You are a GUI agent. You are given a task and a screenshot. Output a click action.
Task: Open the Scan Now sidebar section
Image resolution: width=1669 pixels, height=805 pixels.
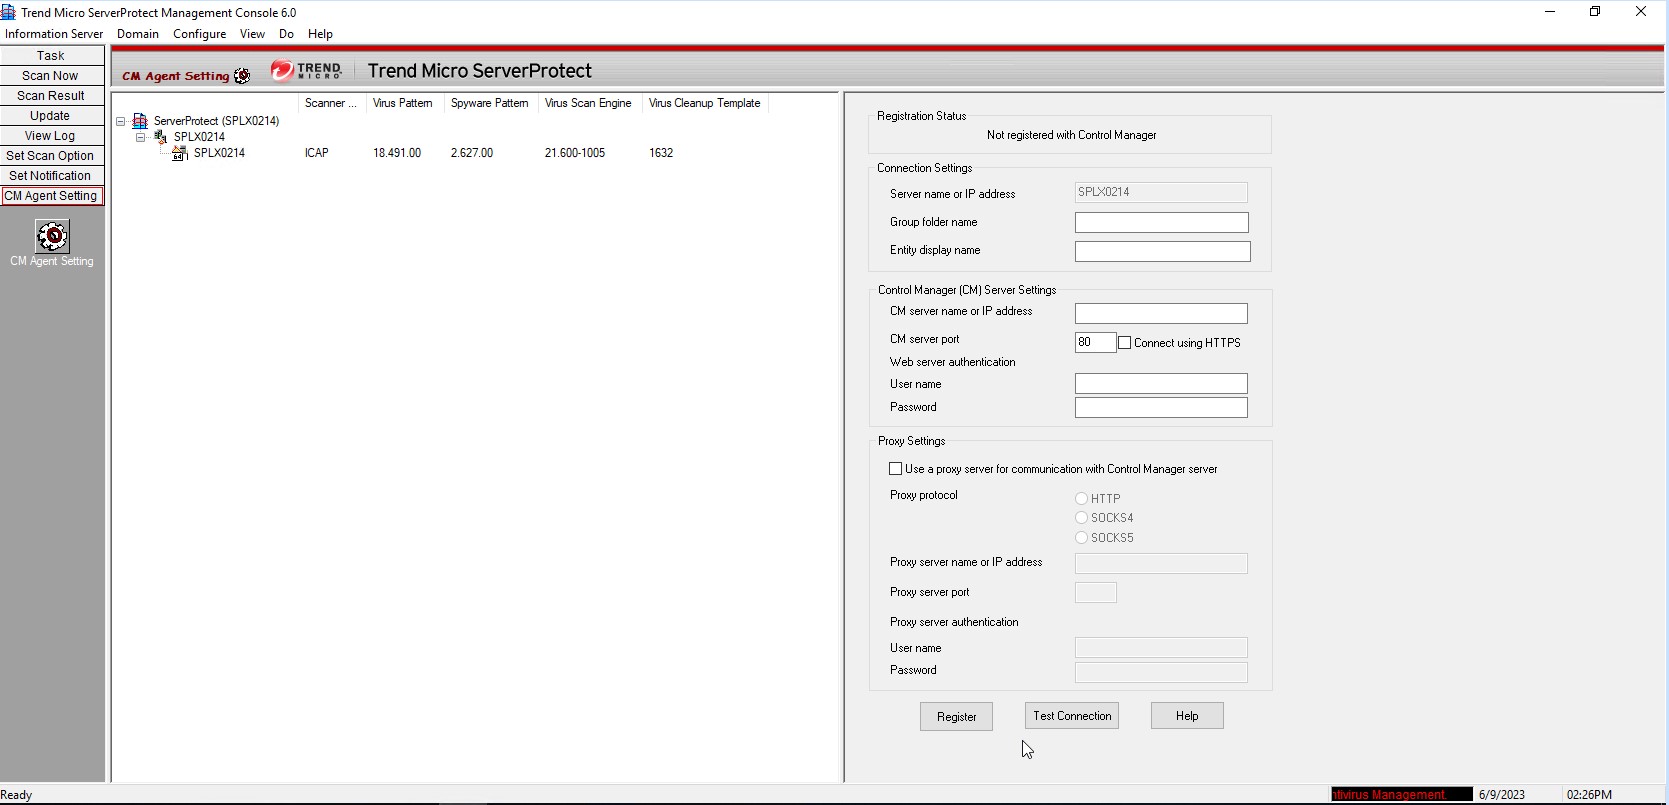(51, 76)
